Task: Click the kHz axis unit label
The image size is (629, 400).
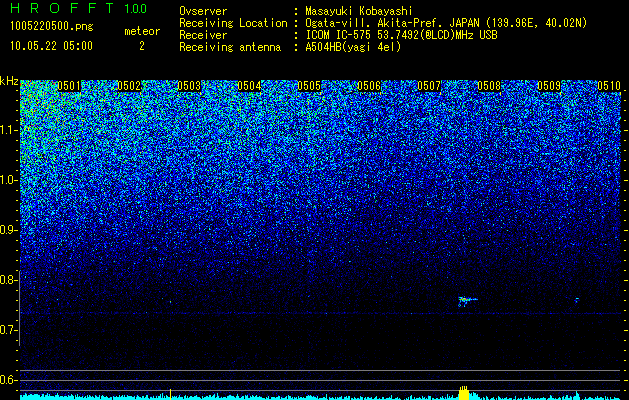Action: [9, 81]
